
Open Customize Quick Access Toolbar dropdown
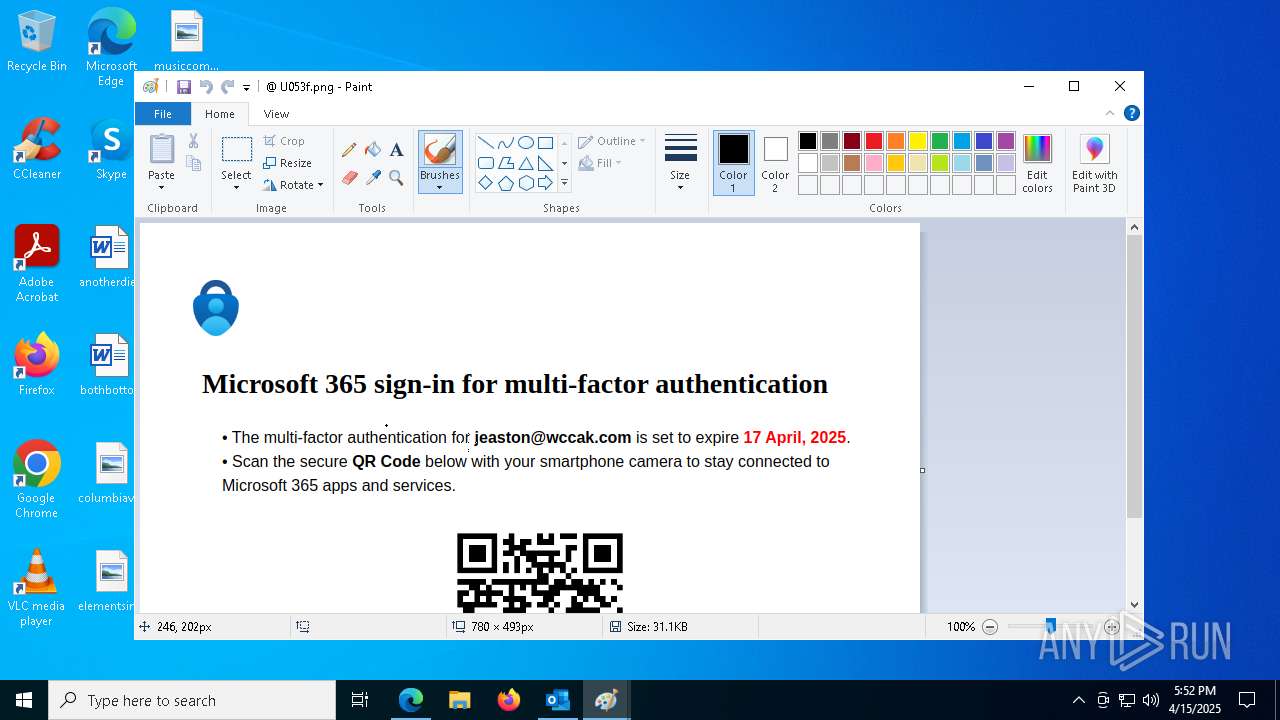[x=247, y=88]
